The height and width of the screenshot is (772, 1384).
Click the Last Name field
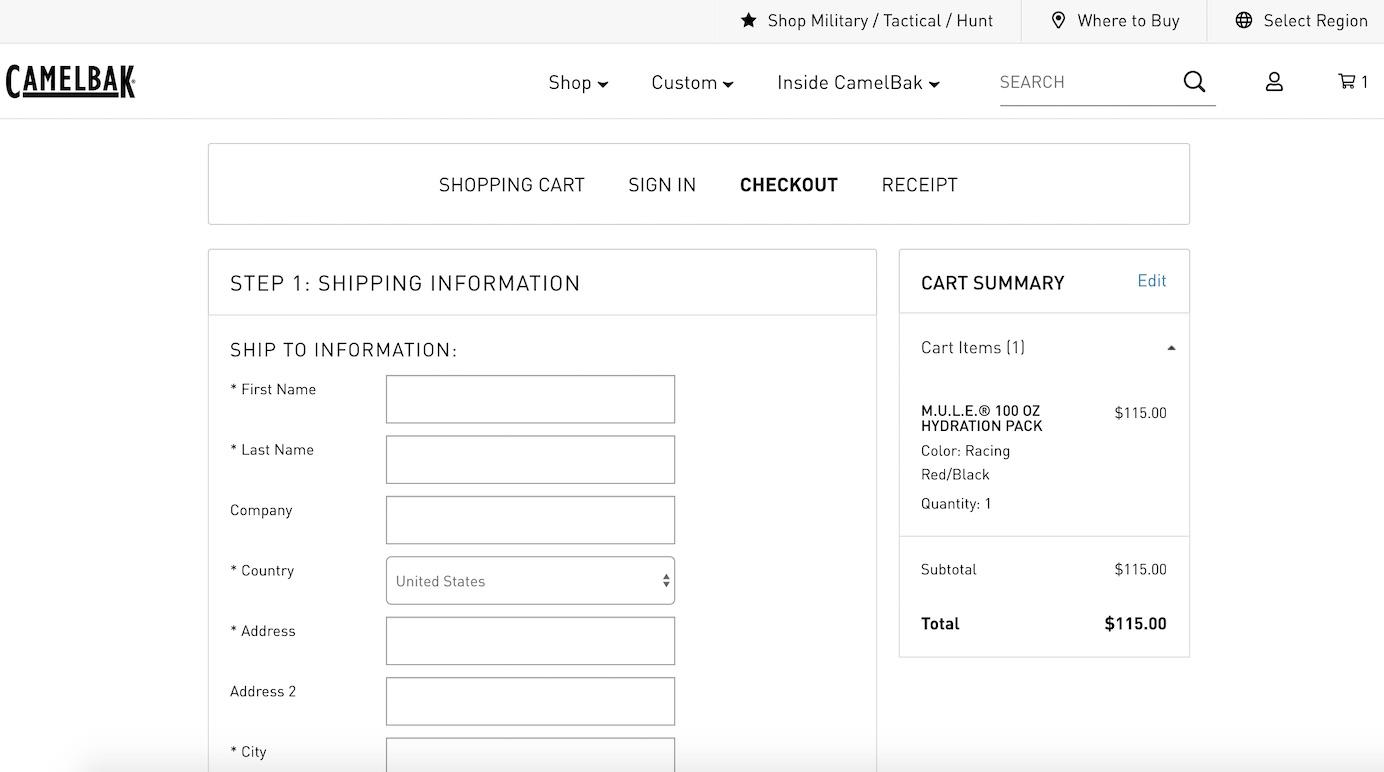click(x=530, y=460)
